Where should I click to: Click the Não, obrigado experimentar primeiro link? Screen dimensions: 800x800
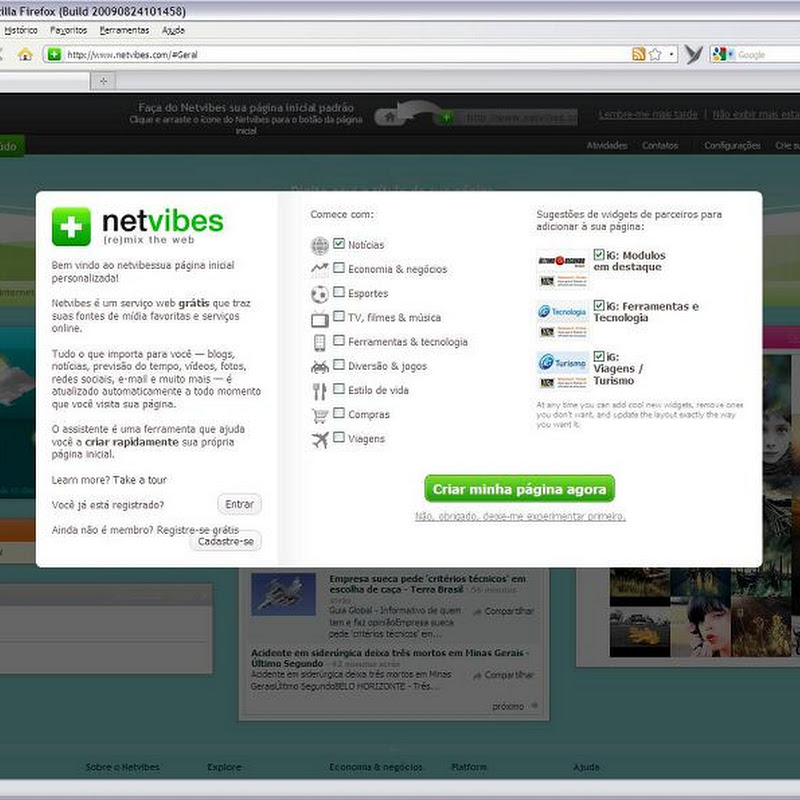point(520,516)
